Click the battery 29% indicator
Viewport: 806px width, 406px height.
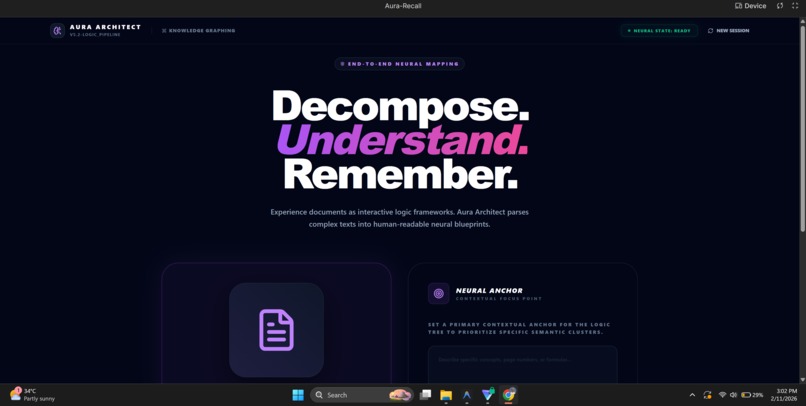752,395
